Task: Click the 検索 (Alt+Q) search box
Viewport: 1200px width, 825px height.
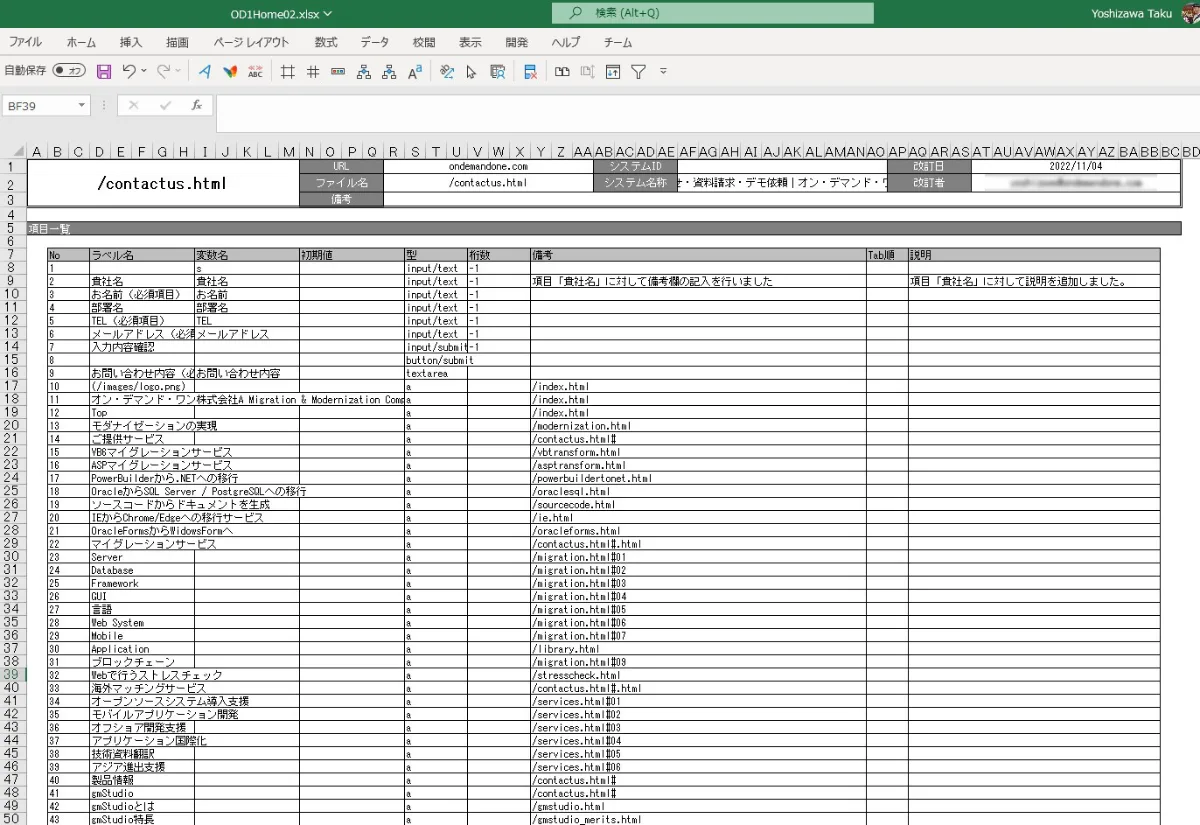Action: click(x=712, y=13)
